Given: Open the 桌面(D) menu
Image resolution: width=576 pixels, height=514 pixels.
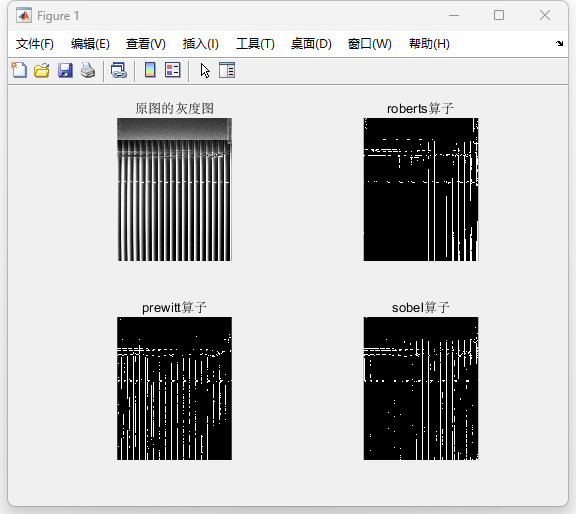Looking at the screenshot, I should (311, 44).
